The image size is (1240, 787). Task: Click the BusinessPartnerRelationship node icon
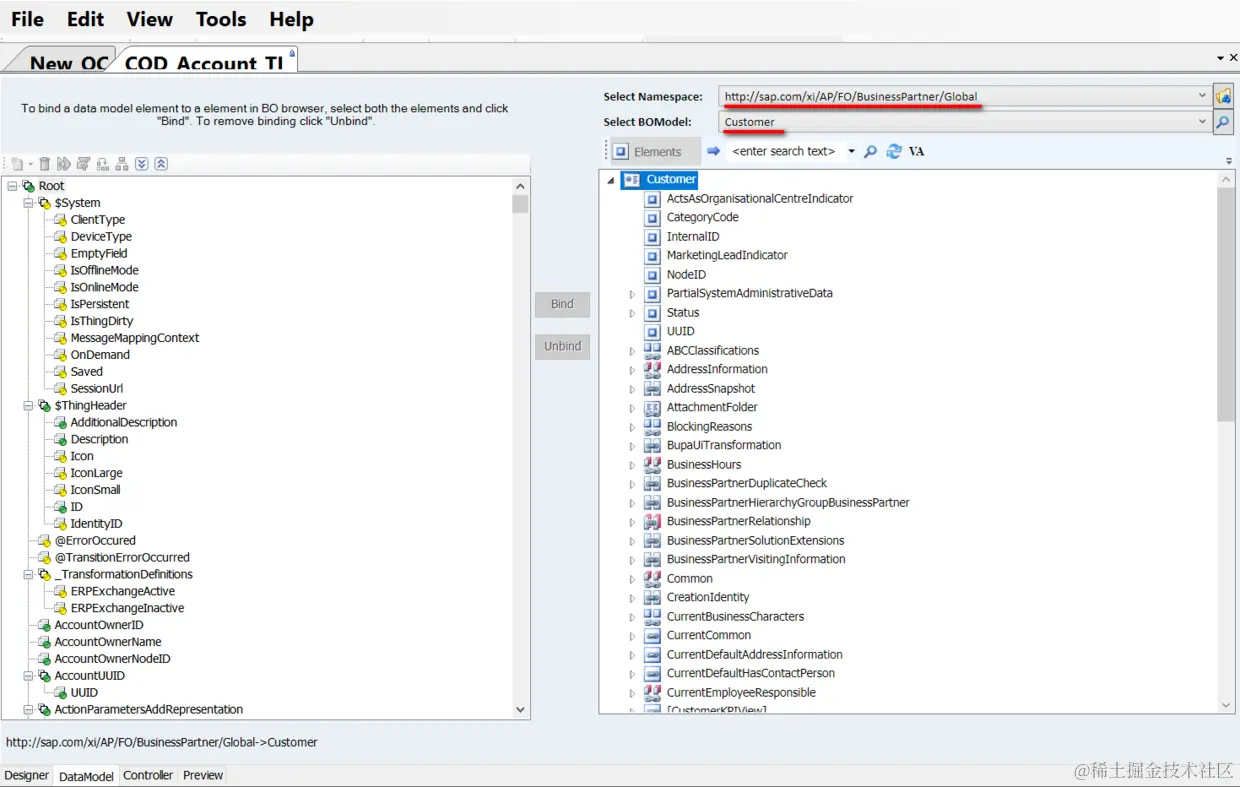coord(652,521)
